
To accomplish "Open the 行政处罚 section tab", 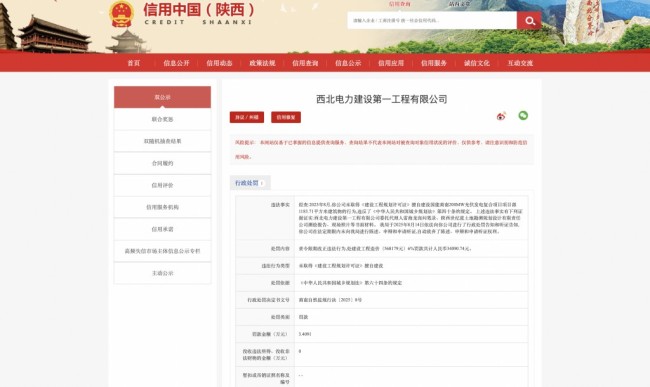I will pos(250,183).
